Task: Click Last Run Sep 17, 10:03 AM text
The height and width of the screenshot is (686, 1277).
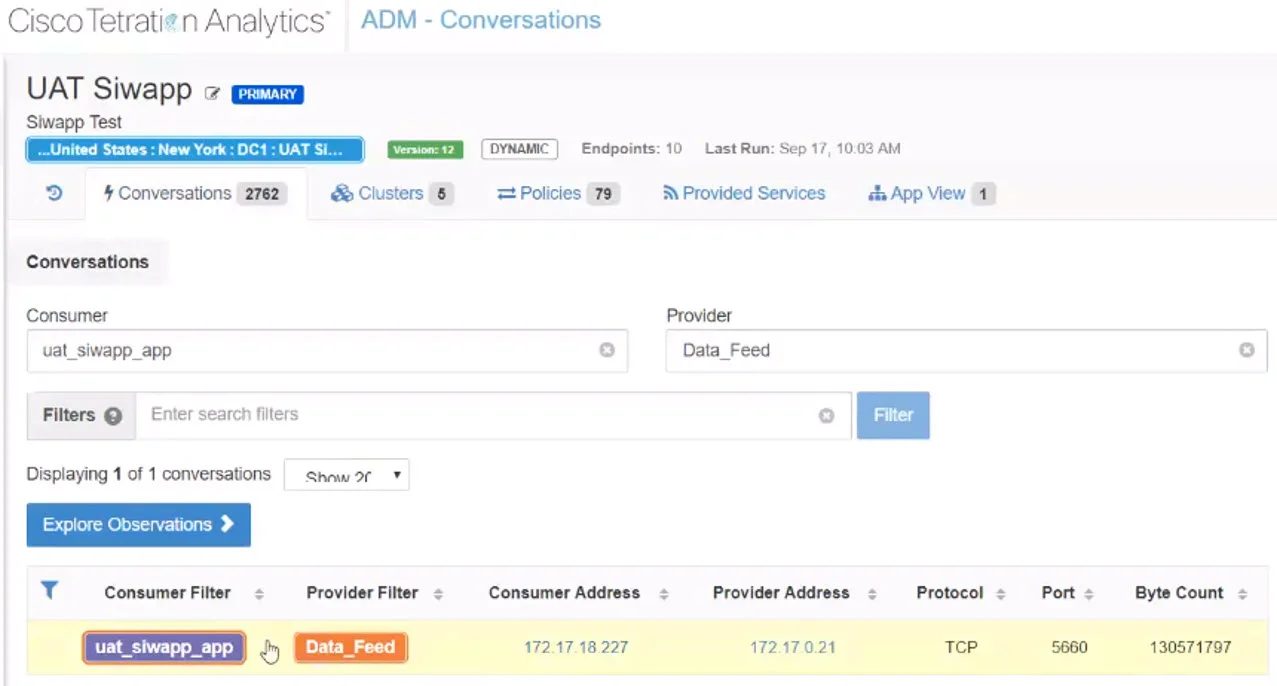Action: tap(803, 149)
